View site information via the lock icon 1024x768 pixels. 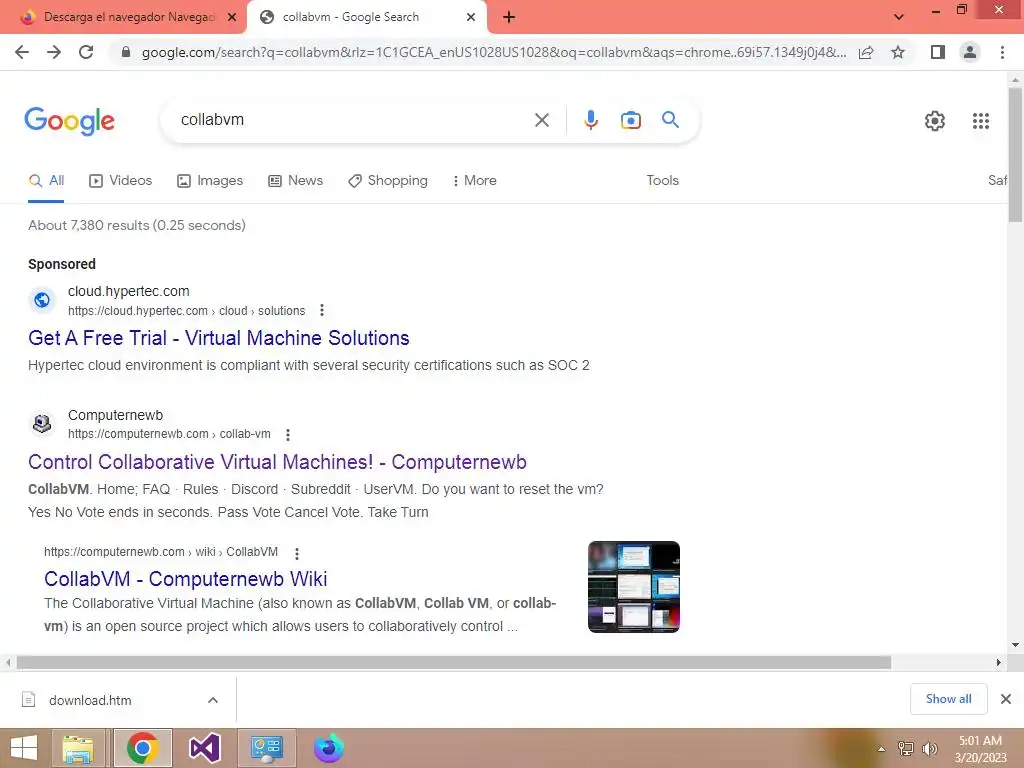coord(126,52)
